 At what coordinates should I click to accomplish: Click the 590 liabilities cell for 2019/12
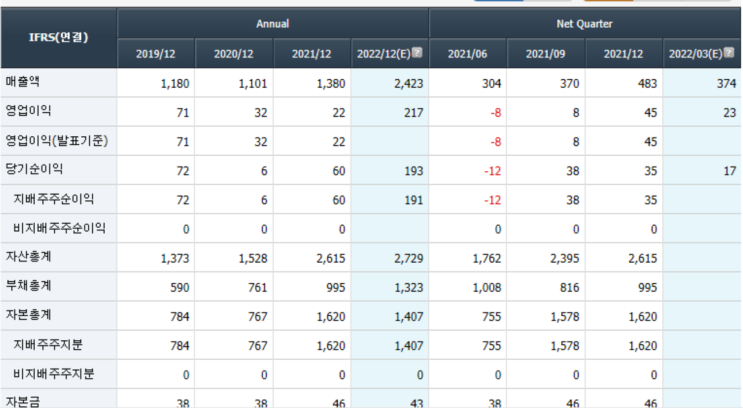tap(156, 287)
